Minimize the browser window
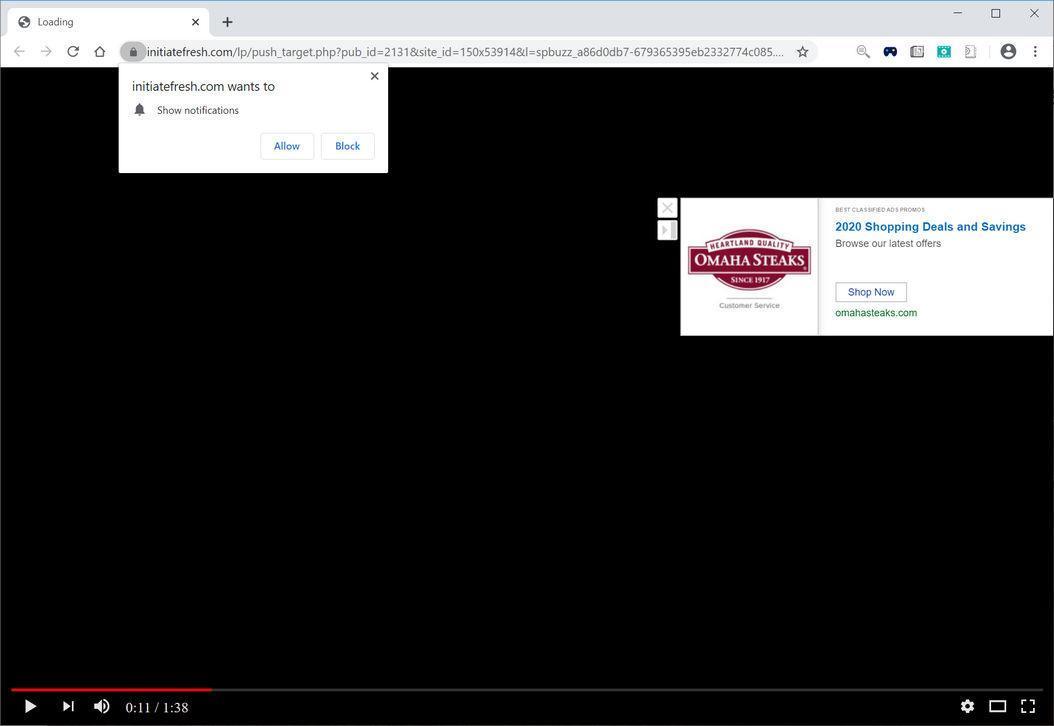The width and height of the screenshot is (1054, 726). [x=958, y=13]
